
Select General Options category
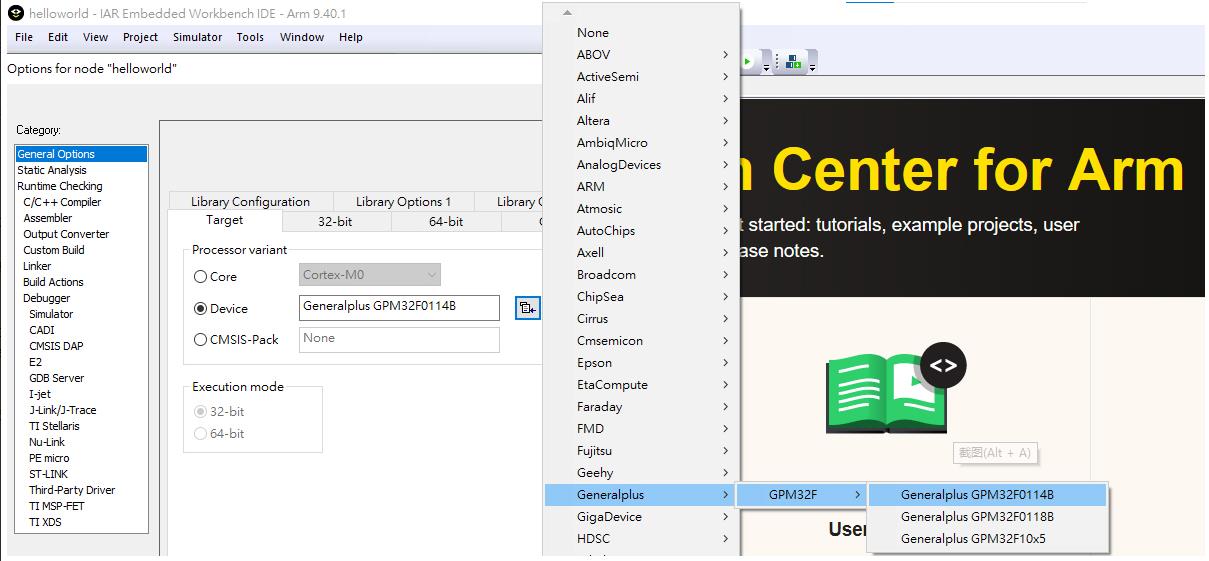(x=81, y=154)
